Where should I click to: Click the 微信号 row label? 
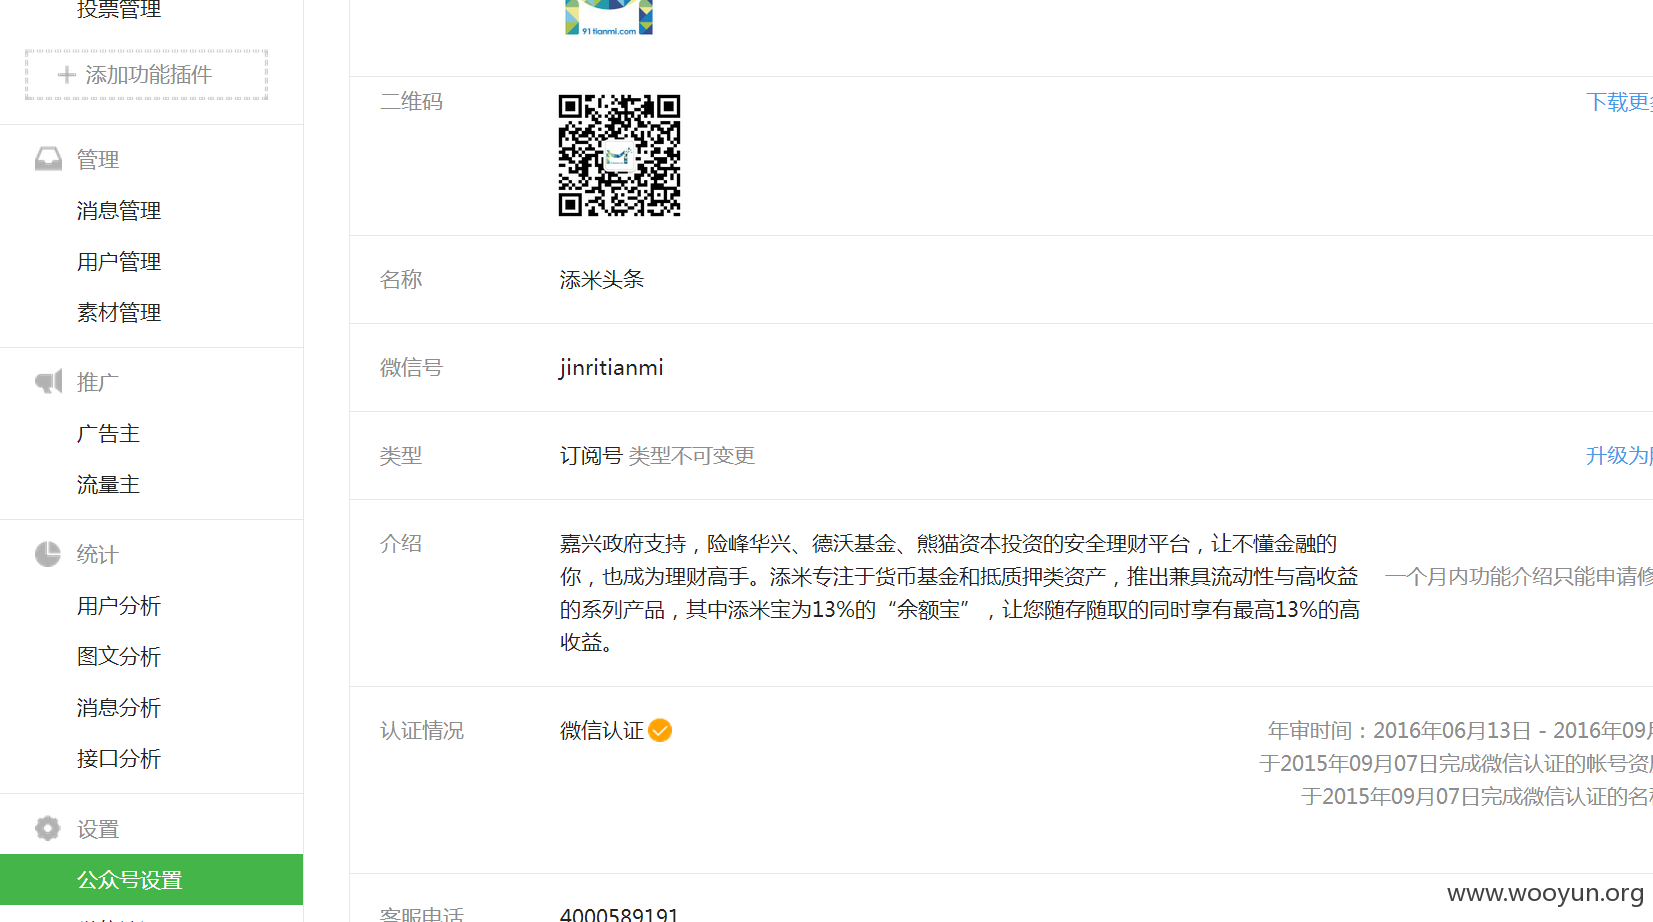[411, 368]
